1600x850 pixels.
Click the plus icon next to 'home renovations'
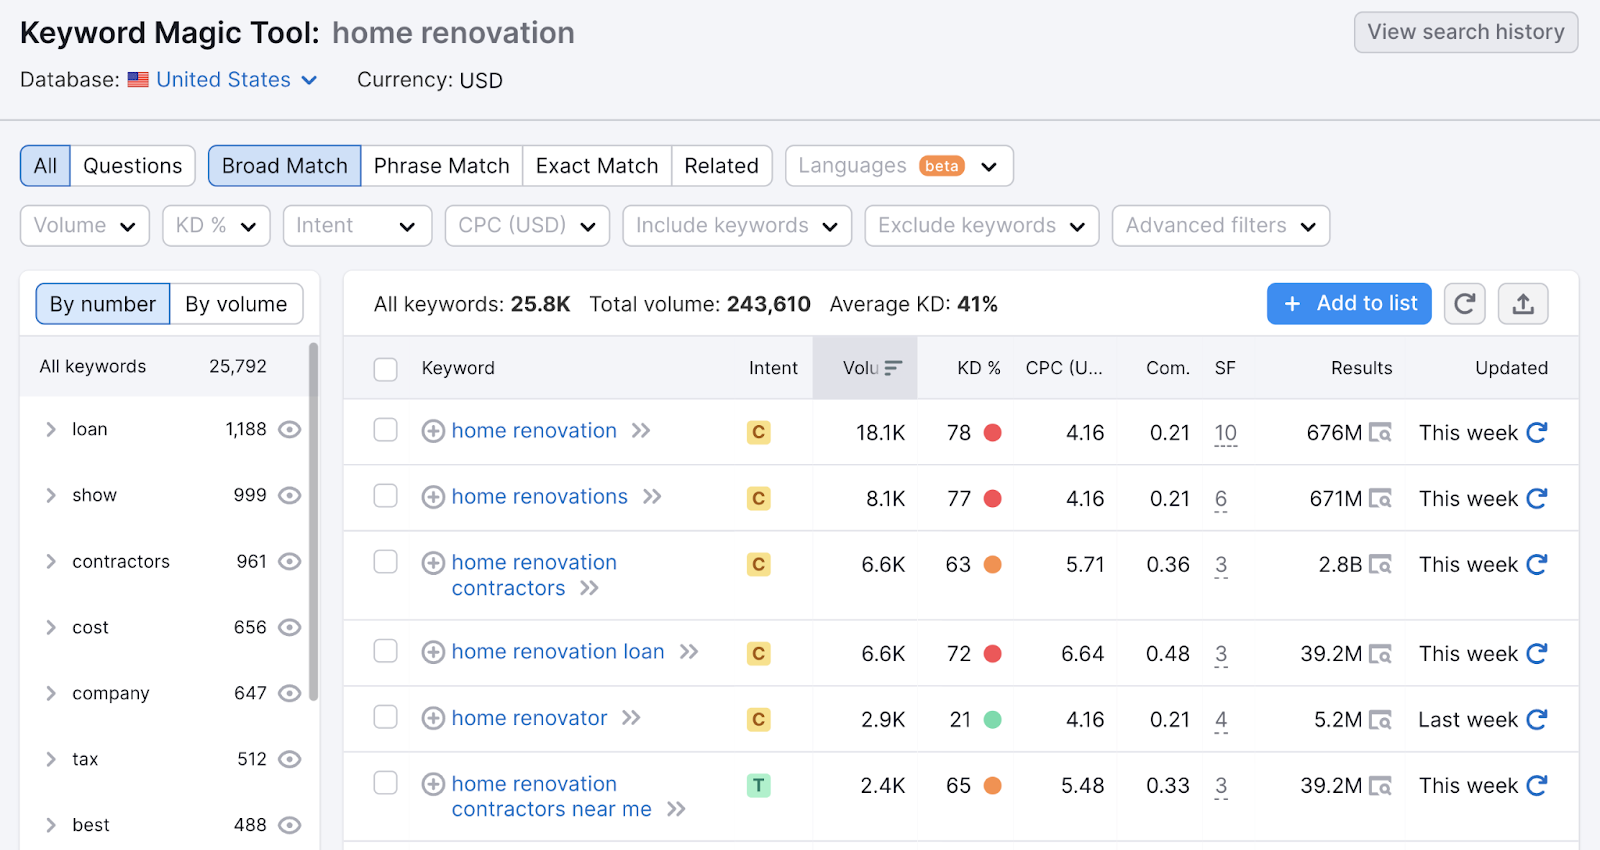[x=433, y=497]
